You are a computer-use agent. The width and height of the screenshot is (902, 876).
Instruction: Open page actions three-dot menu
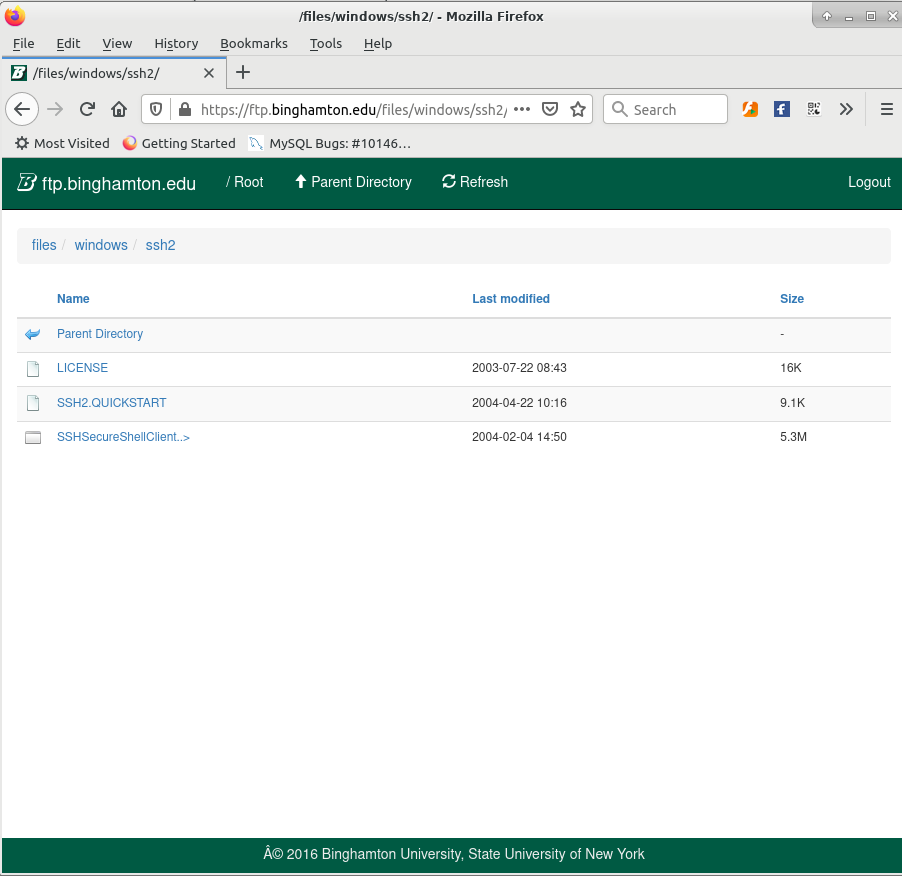pyautogui.click(x=522, y=109)
